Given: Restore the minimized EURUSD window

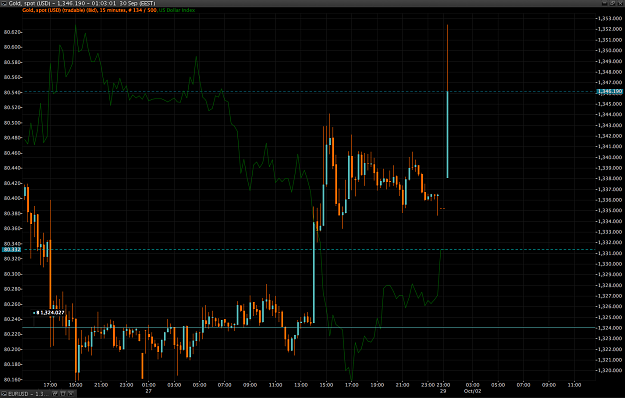Looking at the screenshot, I should coord(56,394).
